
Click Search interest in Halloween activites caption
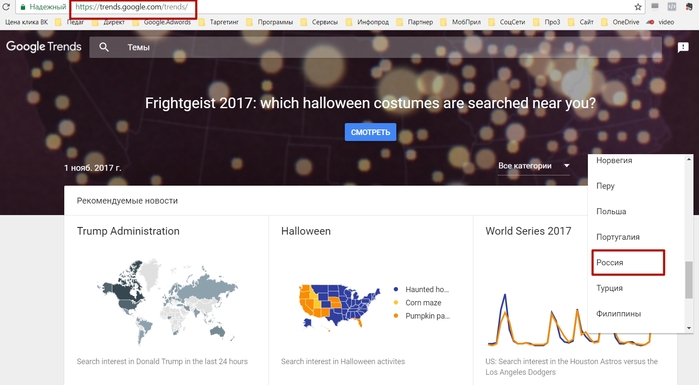[343, 361]
